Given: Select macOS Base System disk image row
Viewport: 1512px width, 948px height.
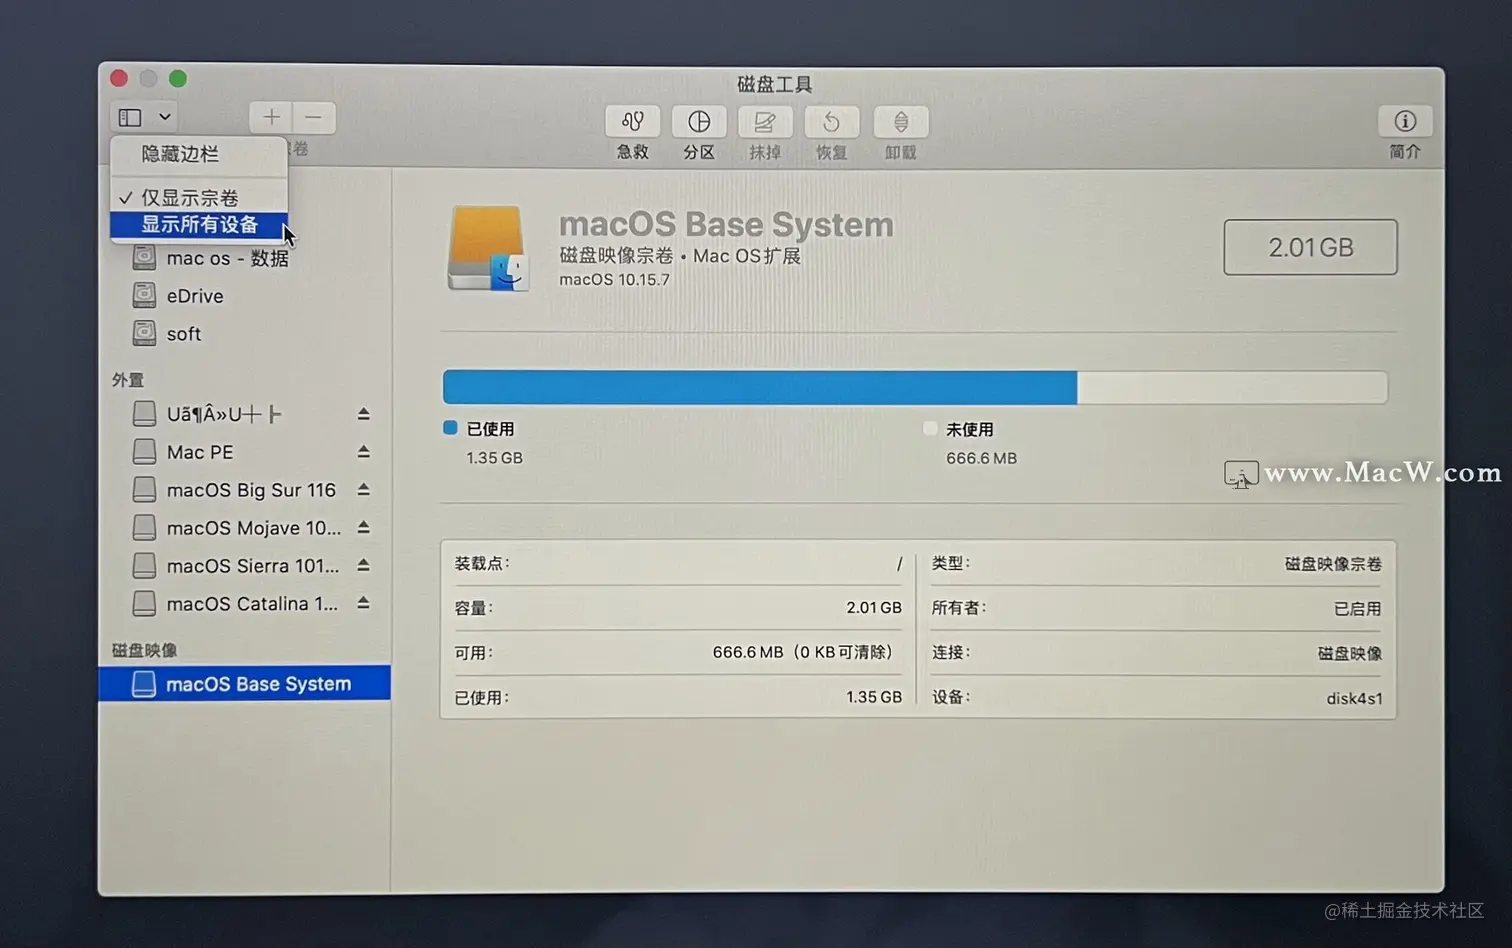Looking at the screenshot, I should pyautogui.click(x=244, y=683).
